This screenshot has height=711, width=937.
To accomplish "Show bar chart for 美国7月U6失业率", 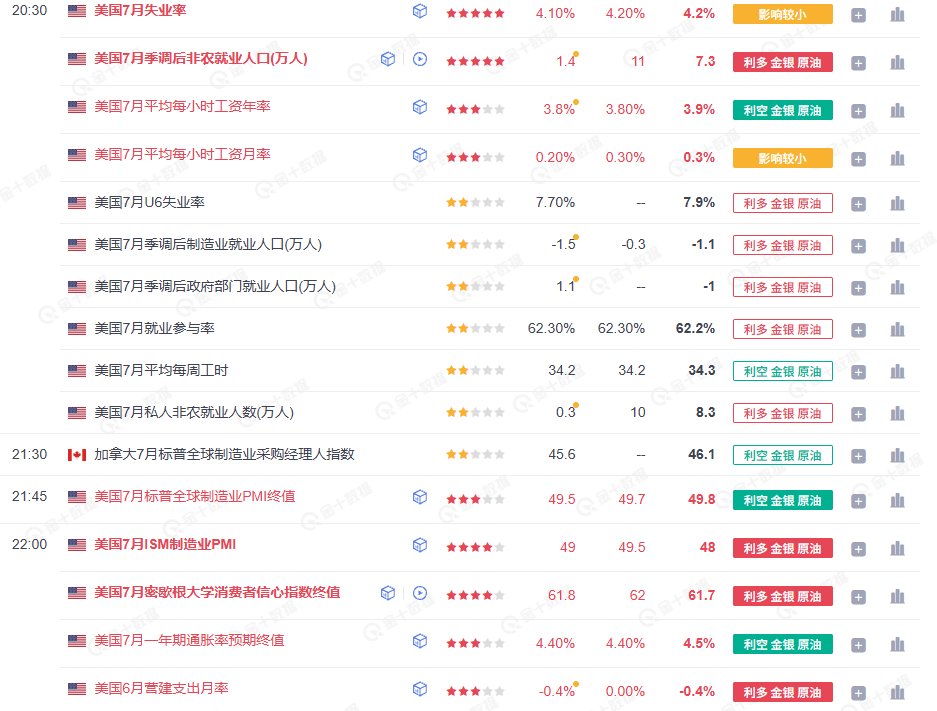I will [897, 204].
